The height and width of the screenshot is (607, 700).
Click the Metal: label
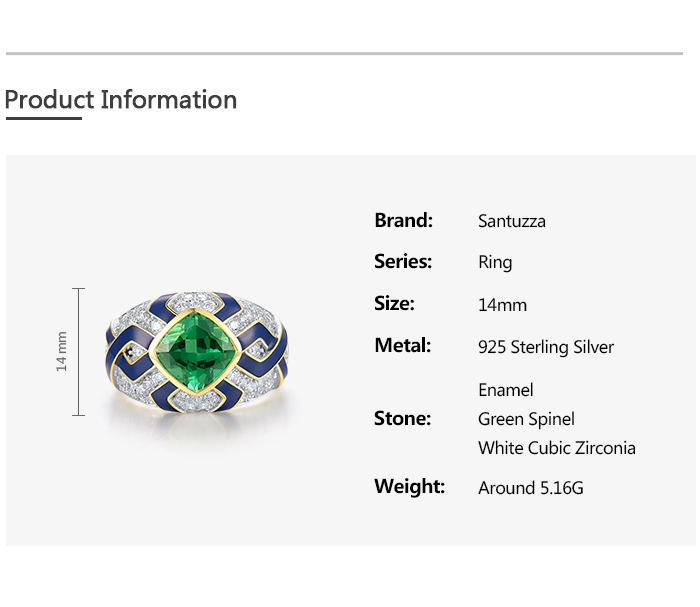(x=402, y=346)
